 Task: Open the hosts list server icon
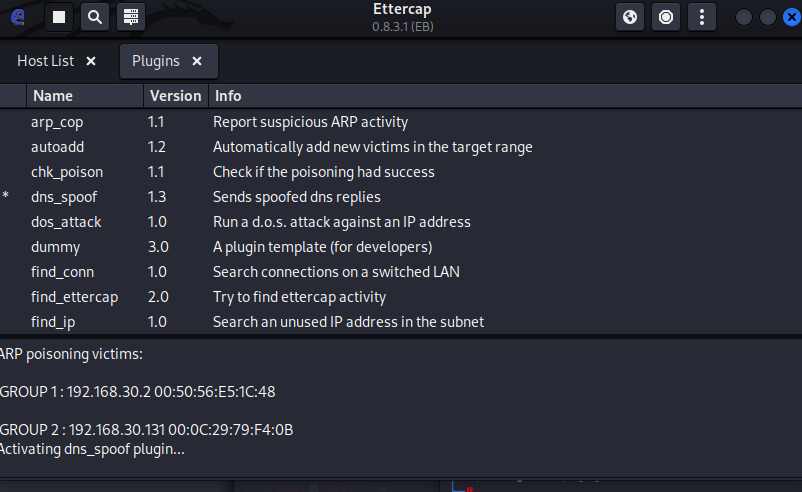[129, 17]
